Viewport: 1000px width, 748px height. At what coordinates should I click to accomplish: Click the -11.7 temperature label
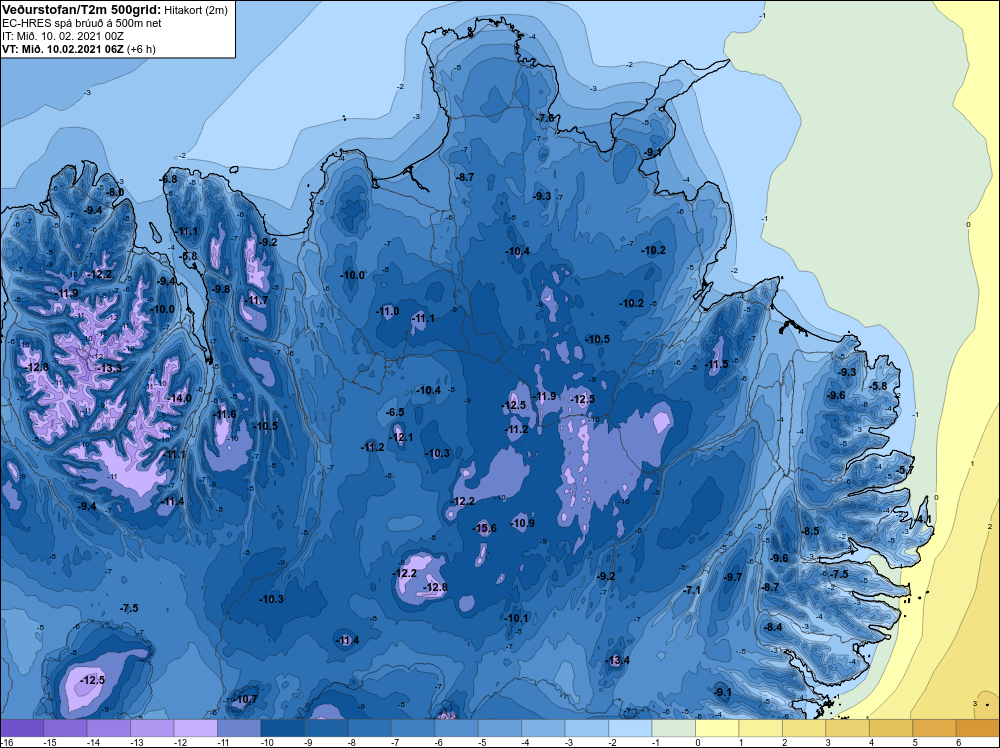pos(256,300)
